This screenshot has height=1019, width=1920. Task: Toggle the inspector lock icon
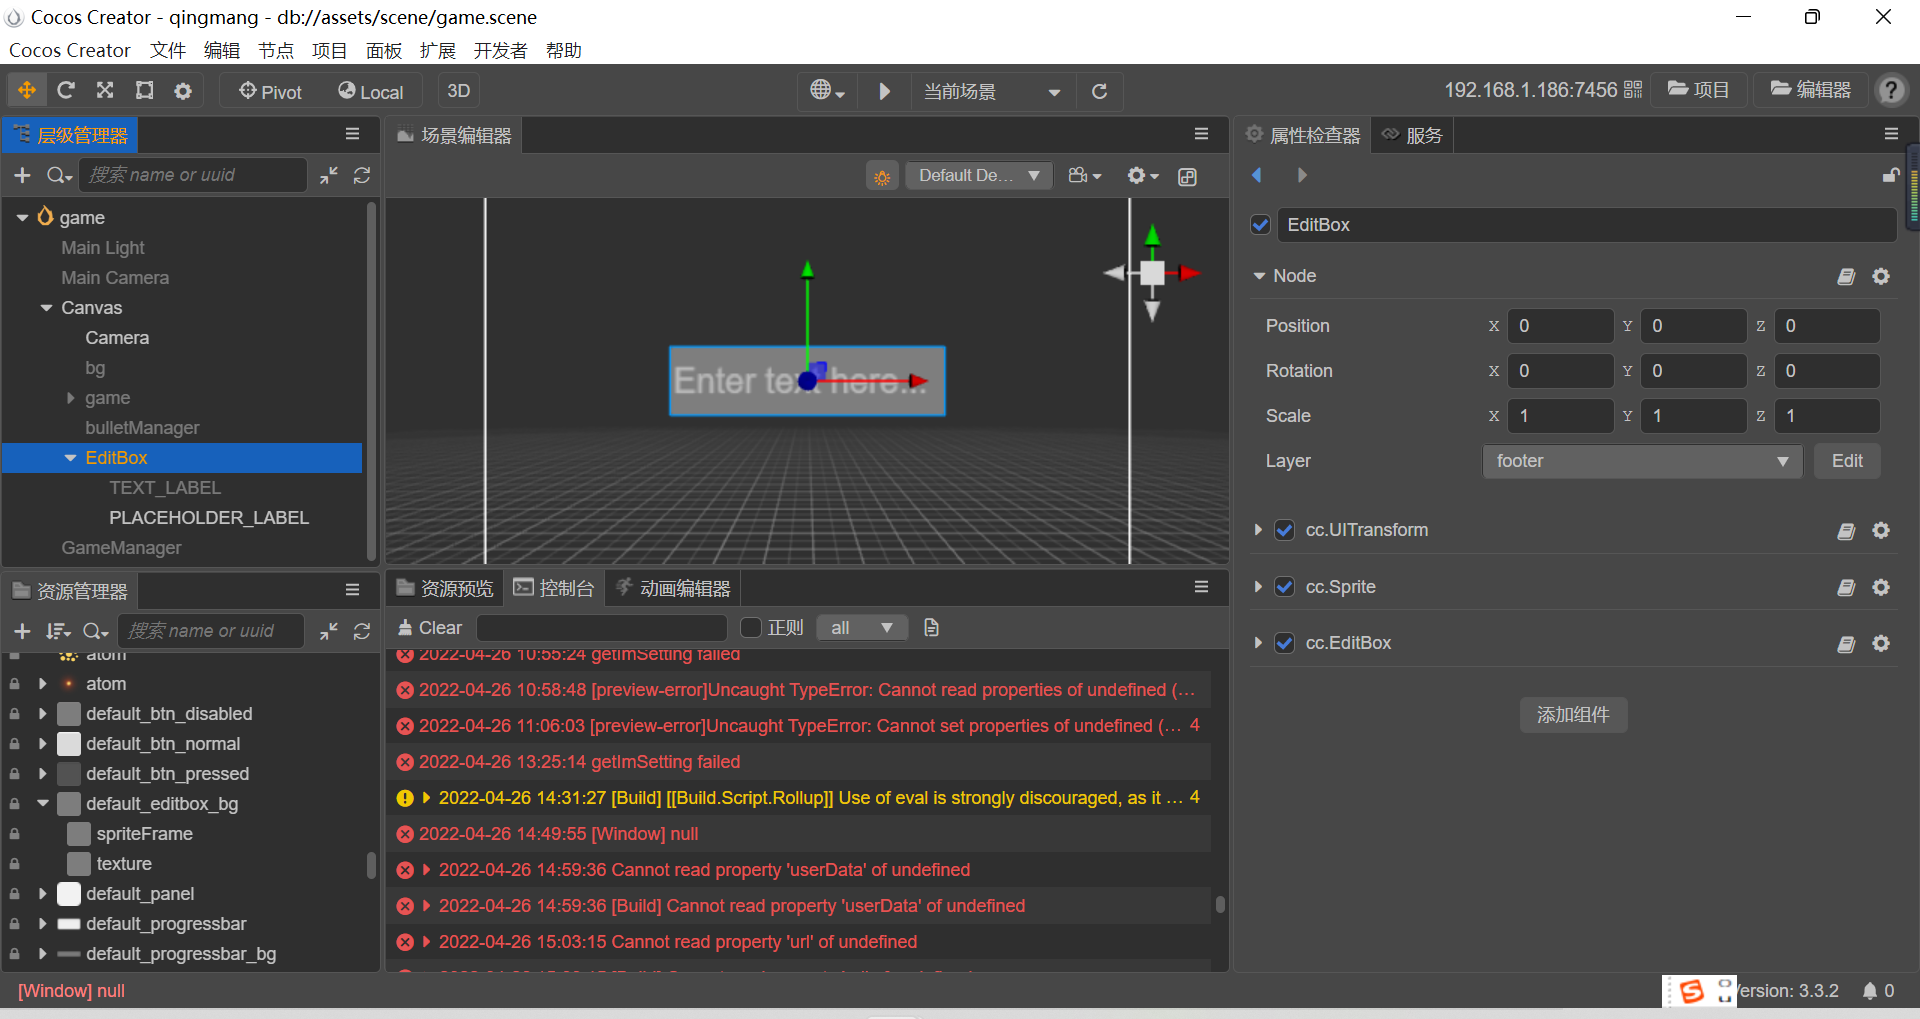(1890, 175)
